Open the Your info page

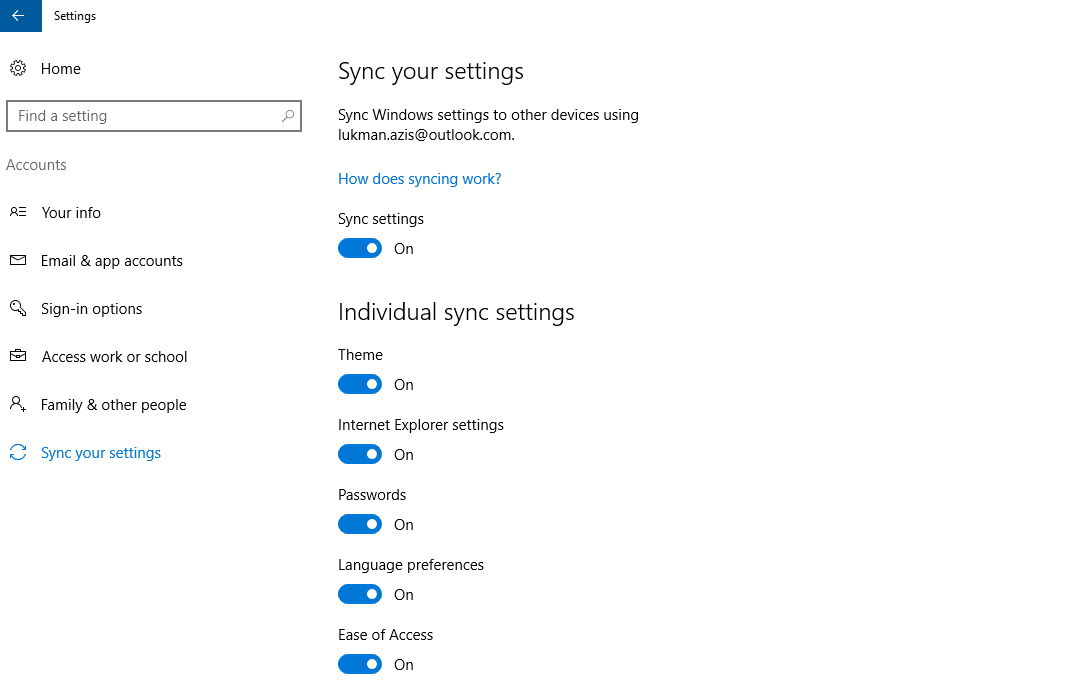pos(71,213)
